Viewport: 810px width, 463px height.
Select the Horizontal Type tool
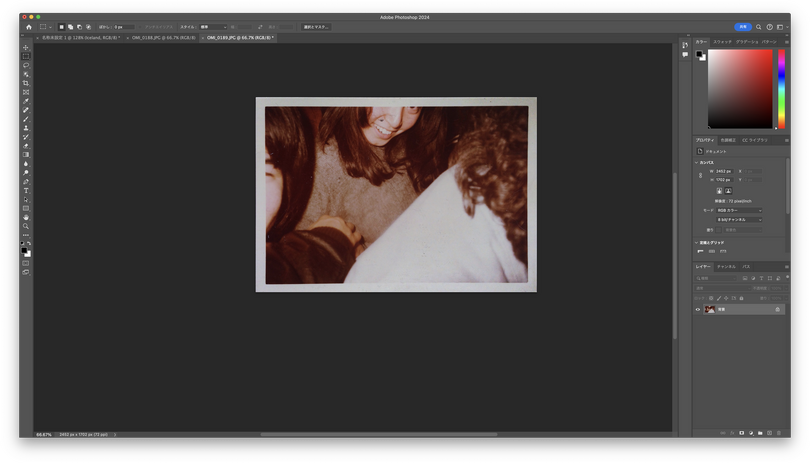click(26, 190)
